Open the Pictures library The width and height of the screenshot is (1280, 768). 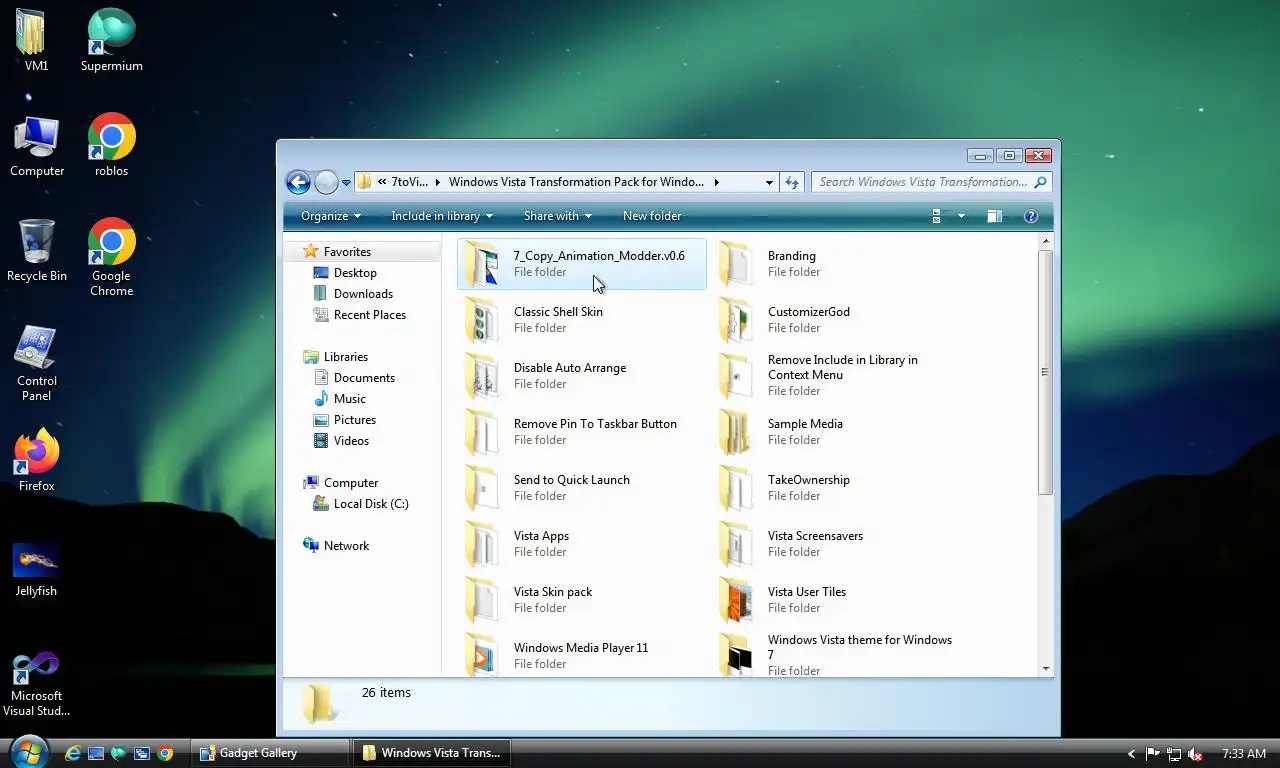(x=354, y=420)
